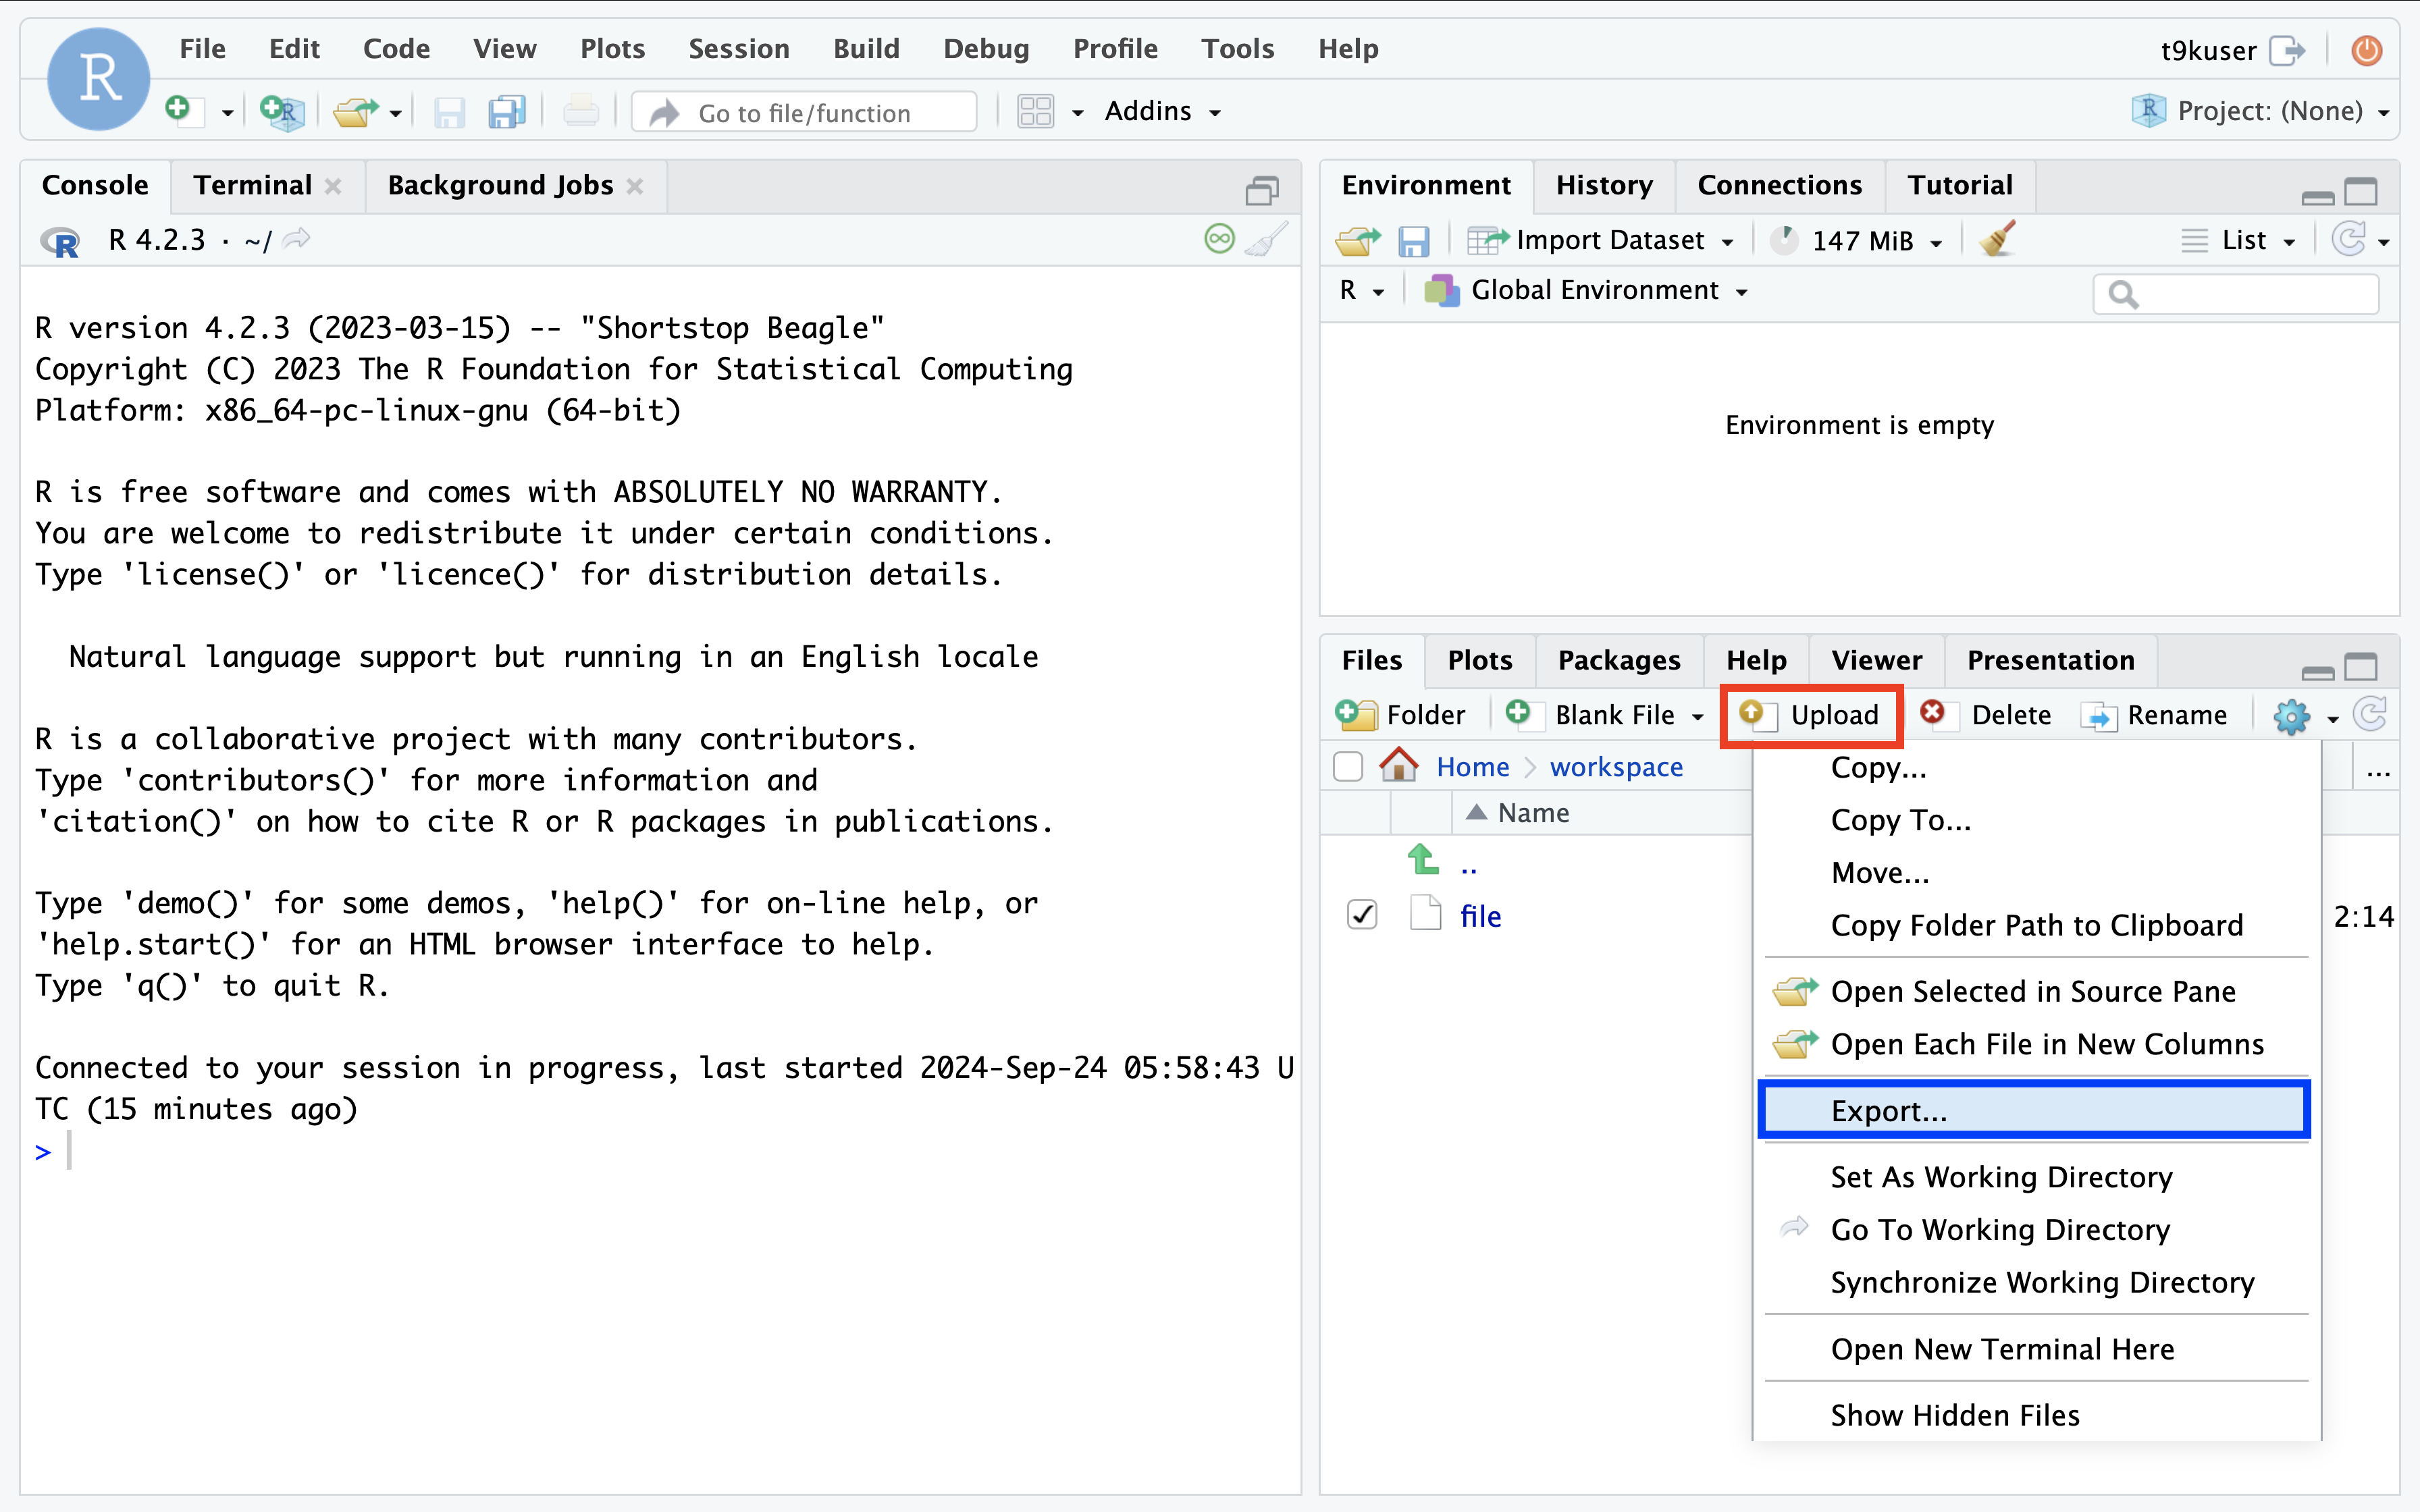
Task: Click the workspace panes grid icon
Action: pyautogui.click(x=1035, y=111)
